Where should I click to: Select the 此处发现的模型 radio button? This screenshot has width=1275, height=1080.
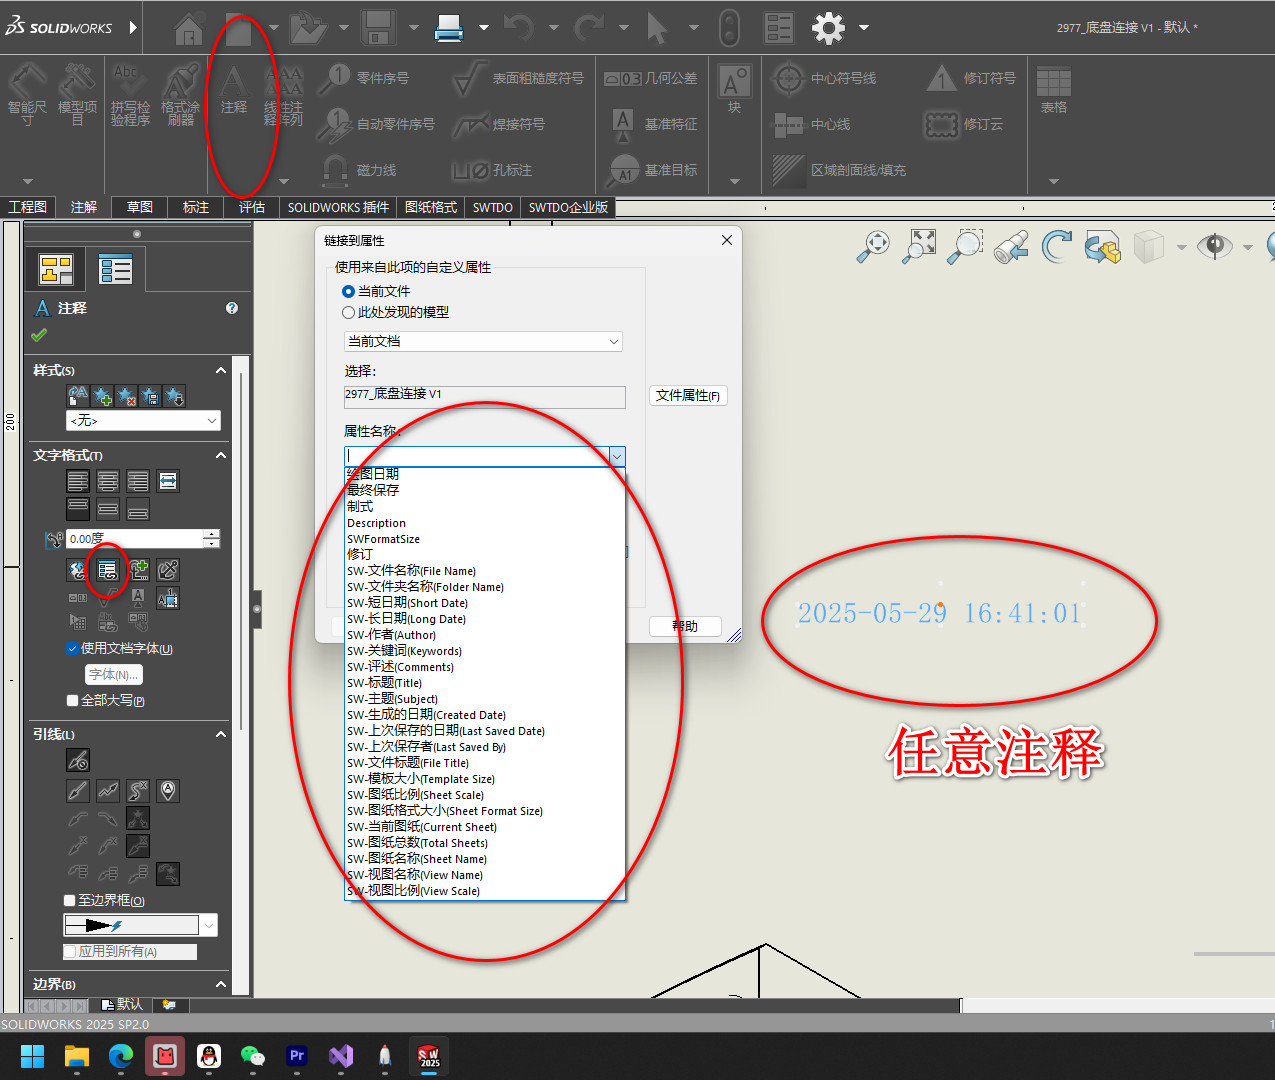[x=349, y=312]
